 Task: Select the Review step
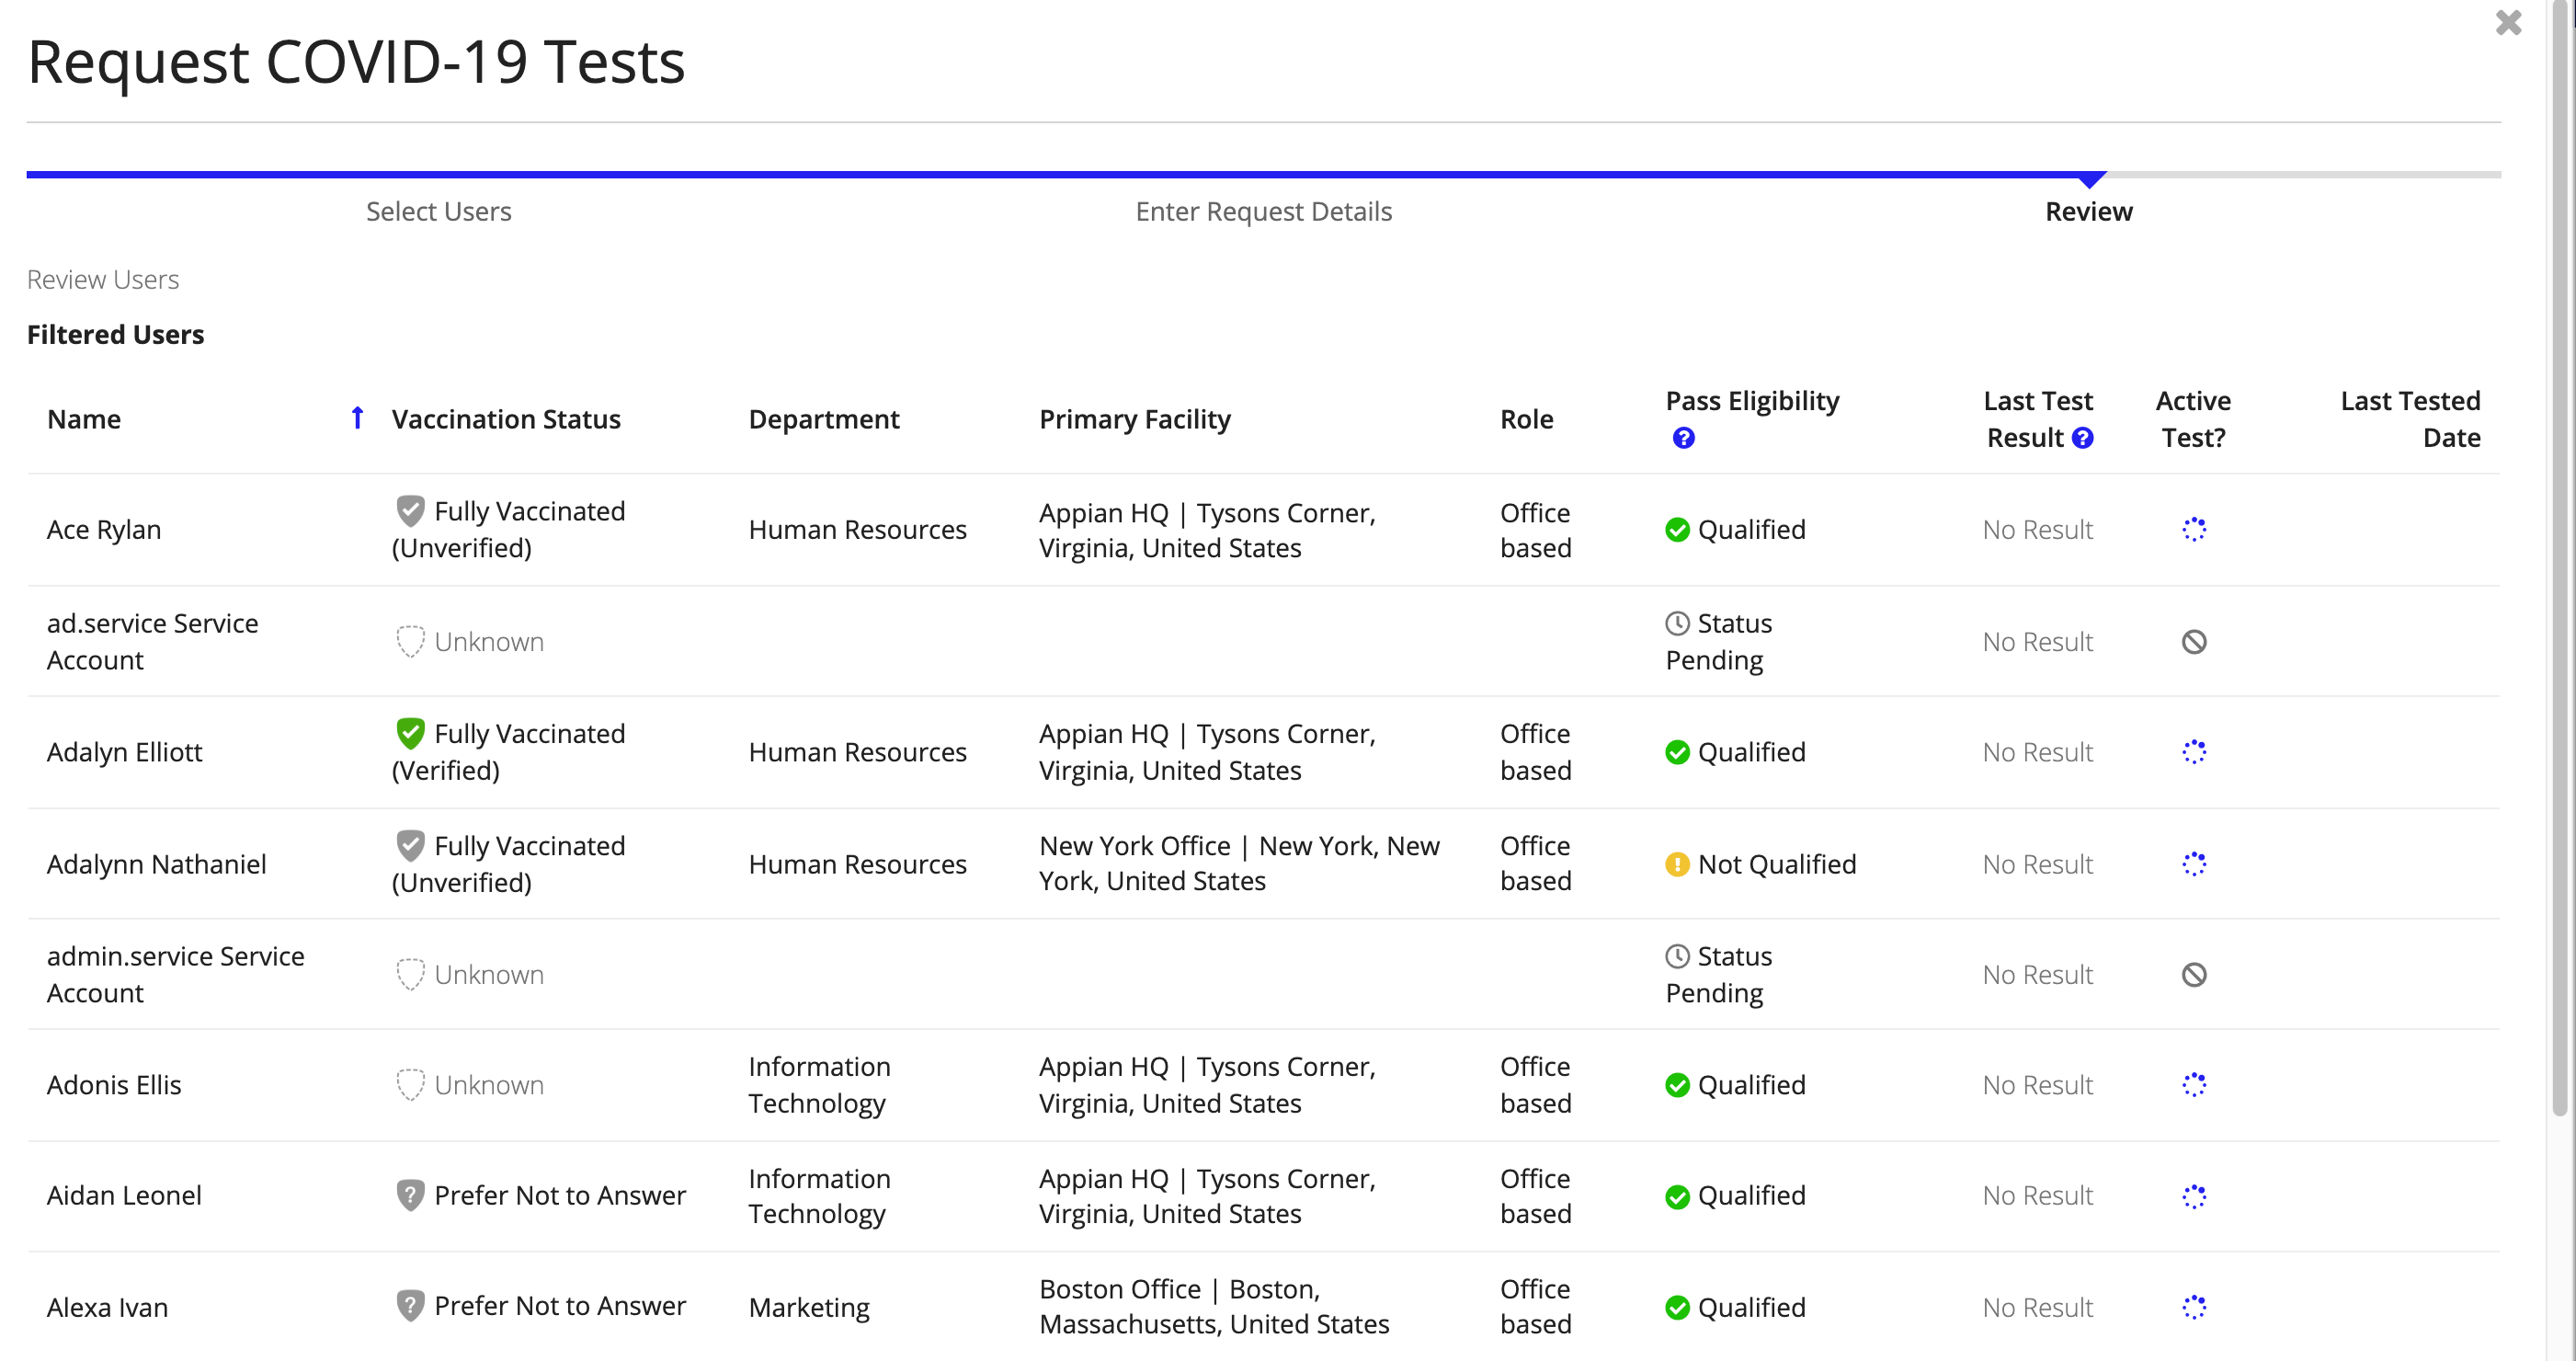[2088, 211]
